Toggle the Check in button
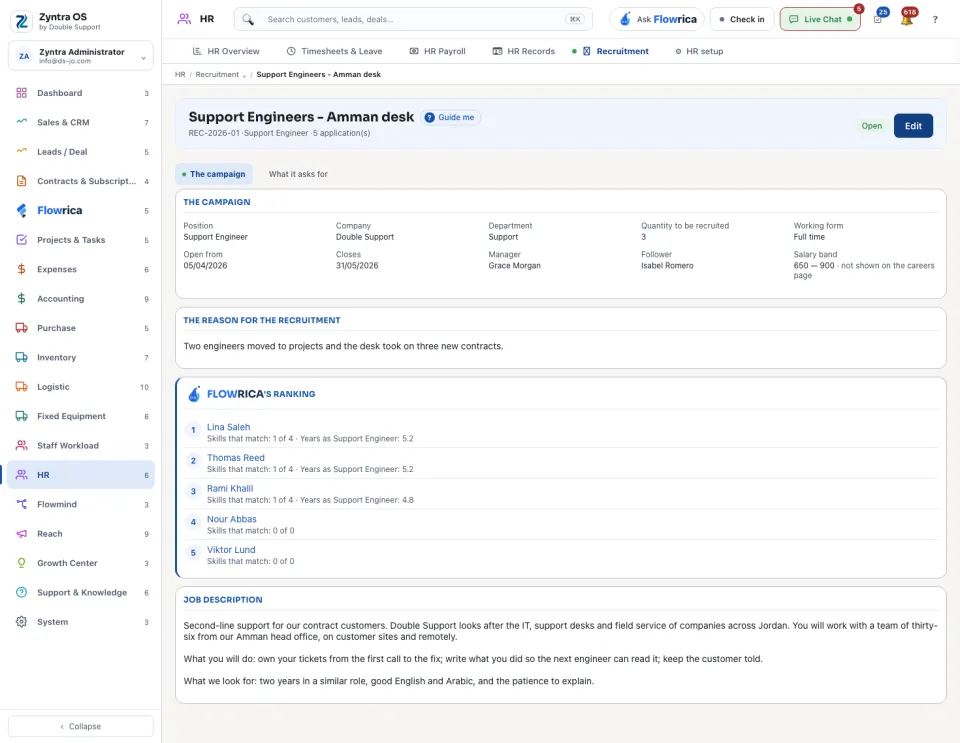This screenshot has height=743, width=960. 742,20
